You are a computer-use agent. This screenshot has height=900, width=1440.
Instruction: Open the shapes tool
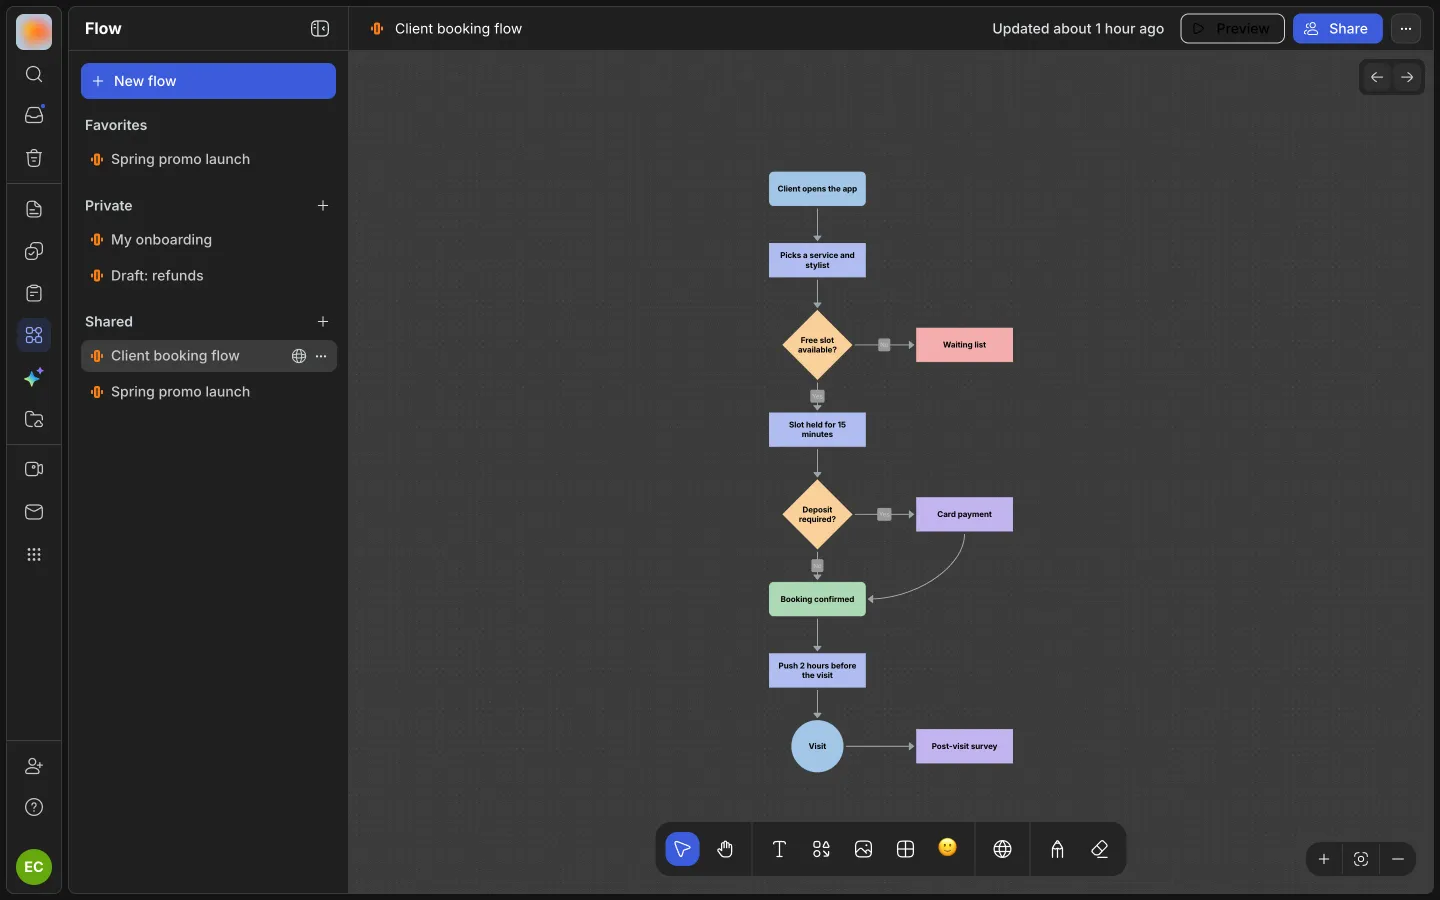[821, 849]
